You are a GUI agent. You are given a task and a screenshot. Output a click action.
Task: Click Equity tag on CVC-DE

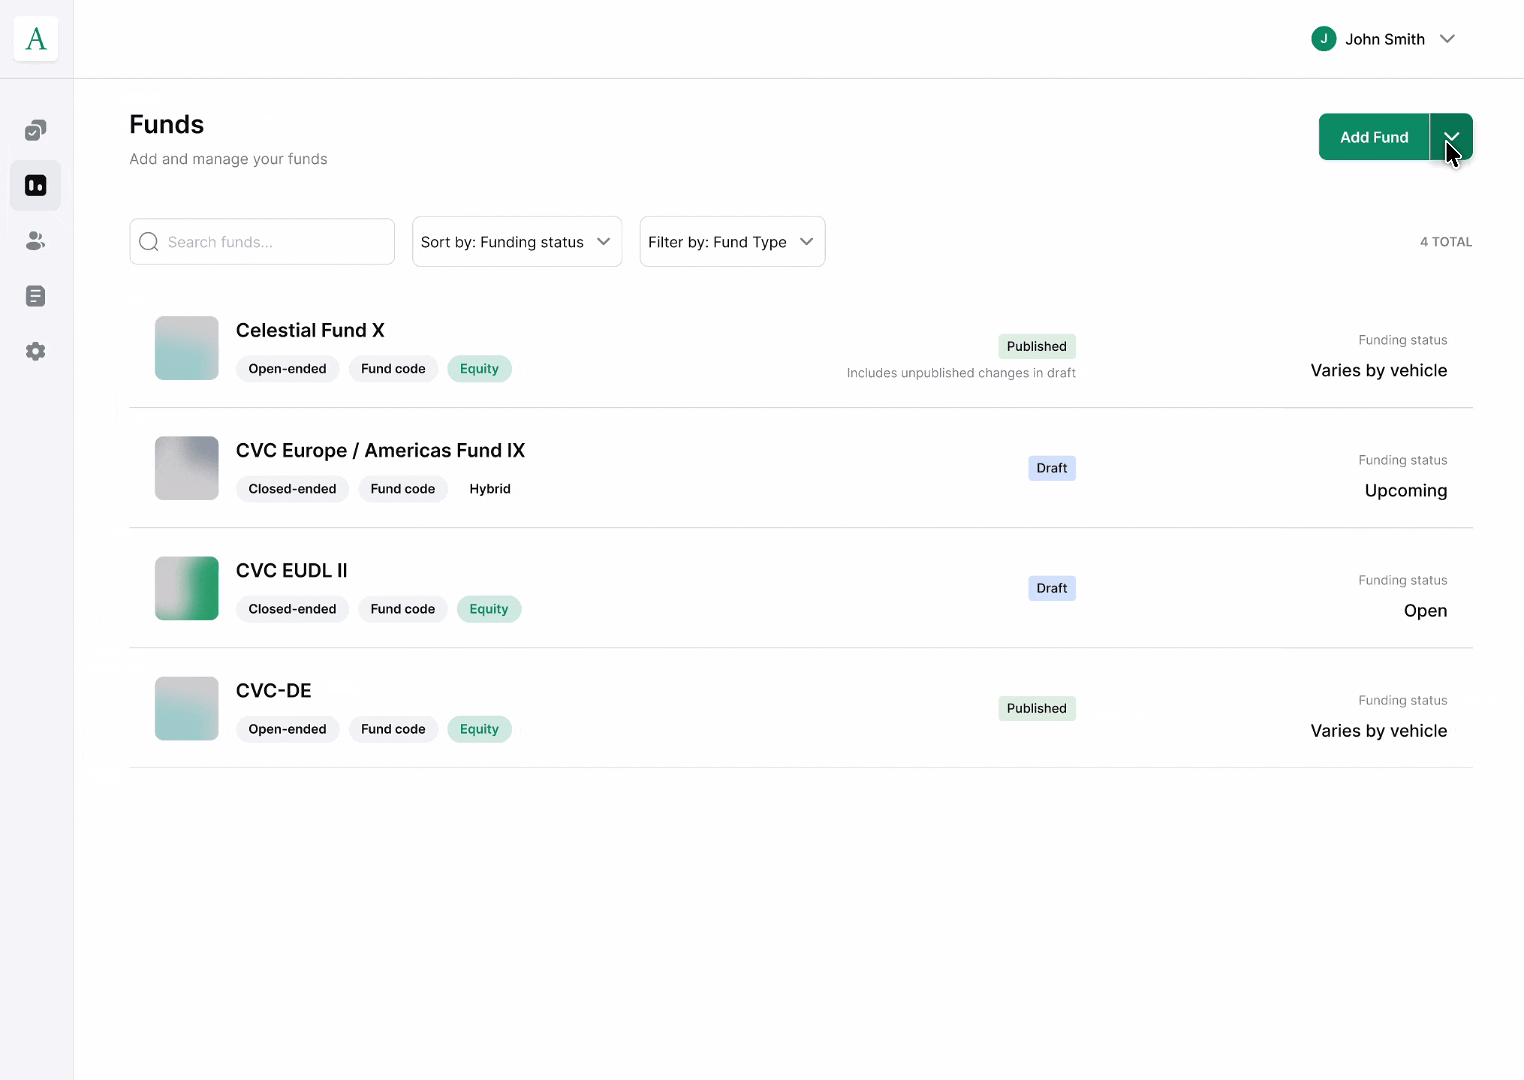[479, 729]
